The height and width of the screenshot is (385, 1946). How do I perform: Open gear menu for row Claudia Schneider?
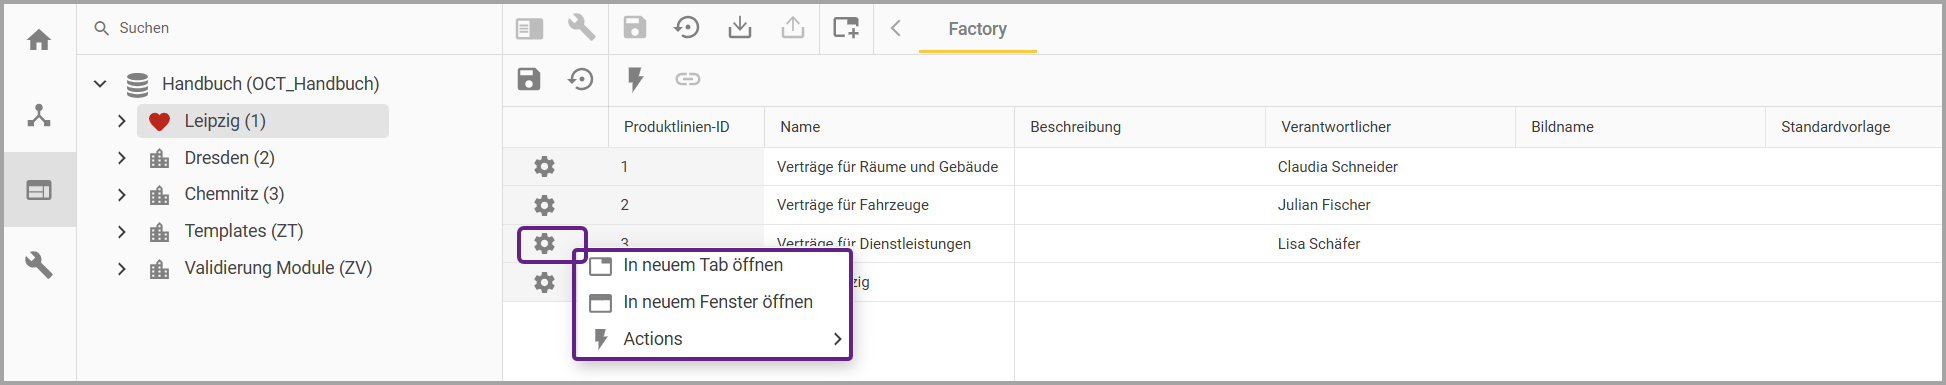point(544,166)
